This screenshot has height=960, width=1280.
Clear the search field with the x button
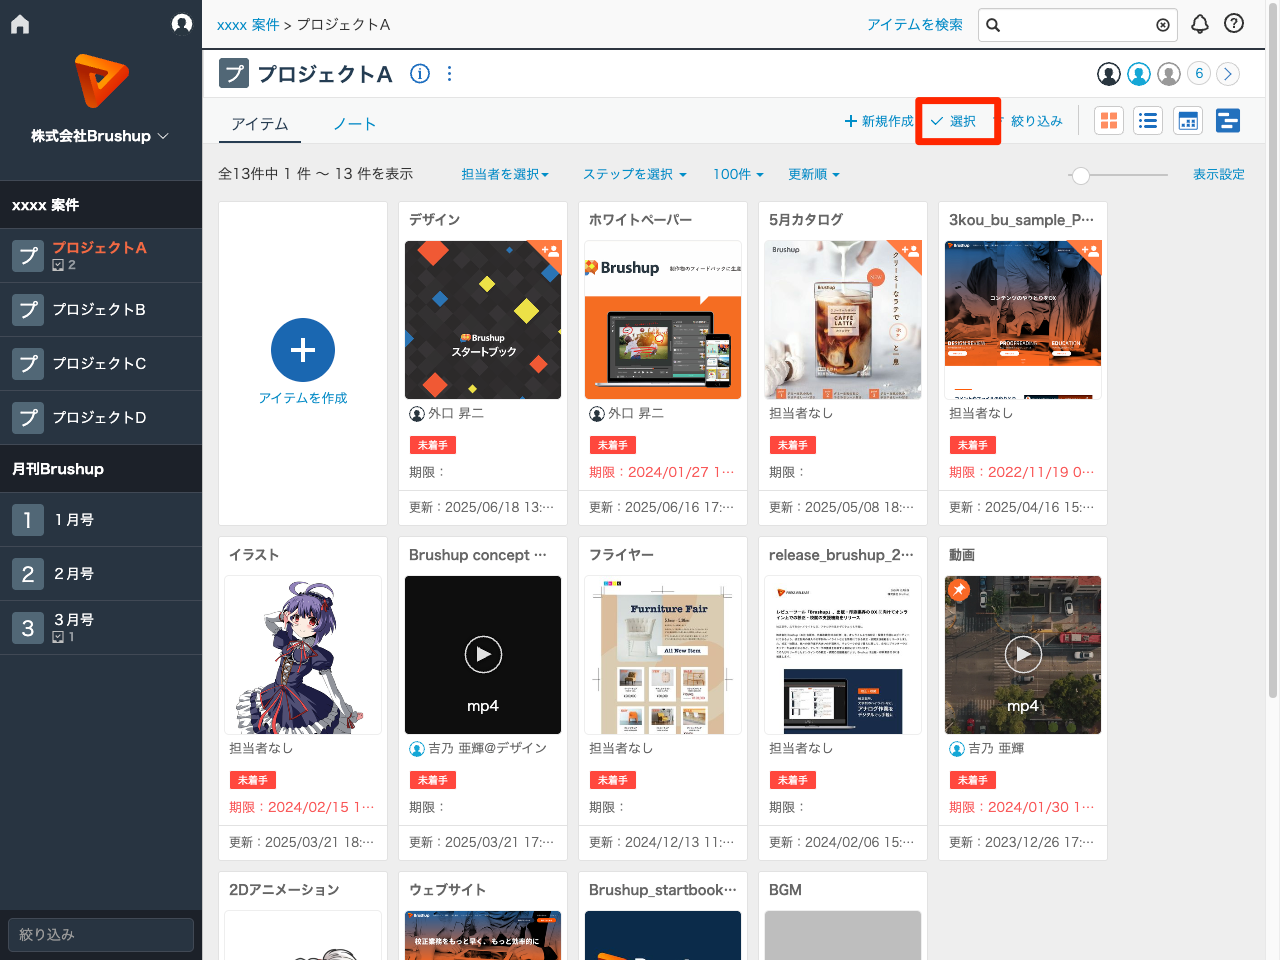click(x=1163, y=25)
